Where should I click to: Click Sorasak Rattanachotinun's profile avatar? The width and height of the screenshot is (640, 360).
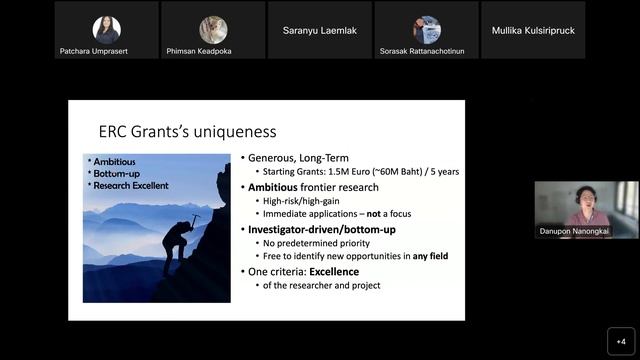[x=427, y=30]
